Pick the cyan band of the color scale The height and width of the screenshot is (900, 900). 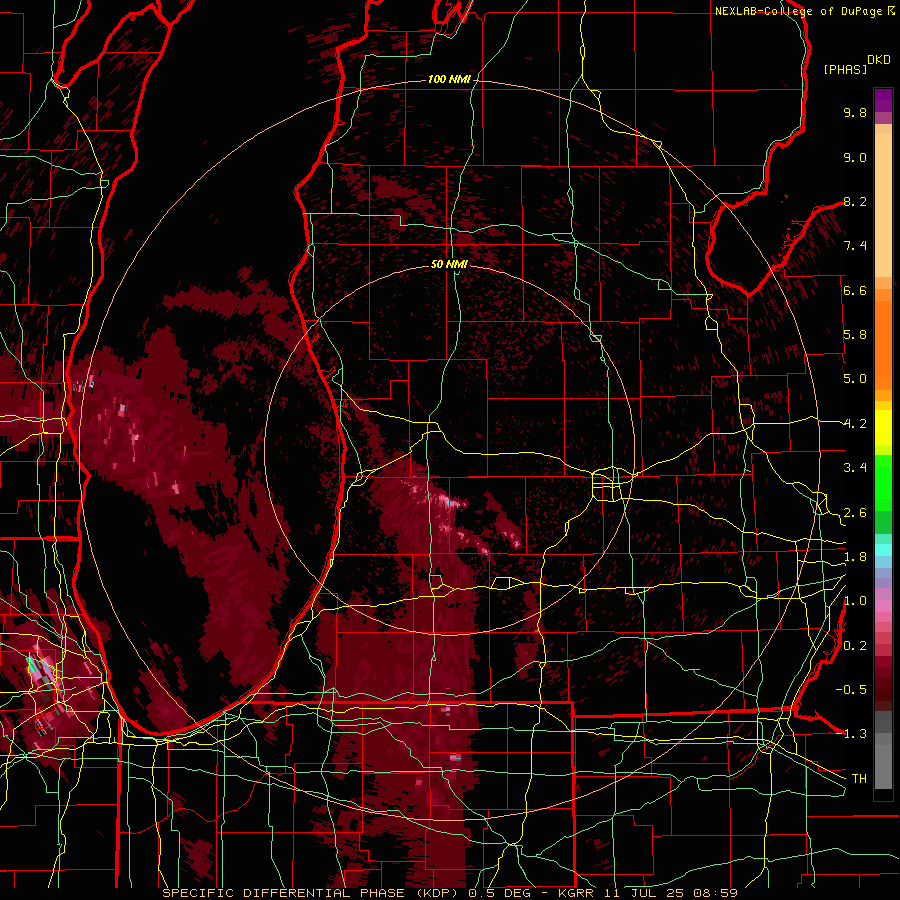tap(883, 550)
